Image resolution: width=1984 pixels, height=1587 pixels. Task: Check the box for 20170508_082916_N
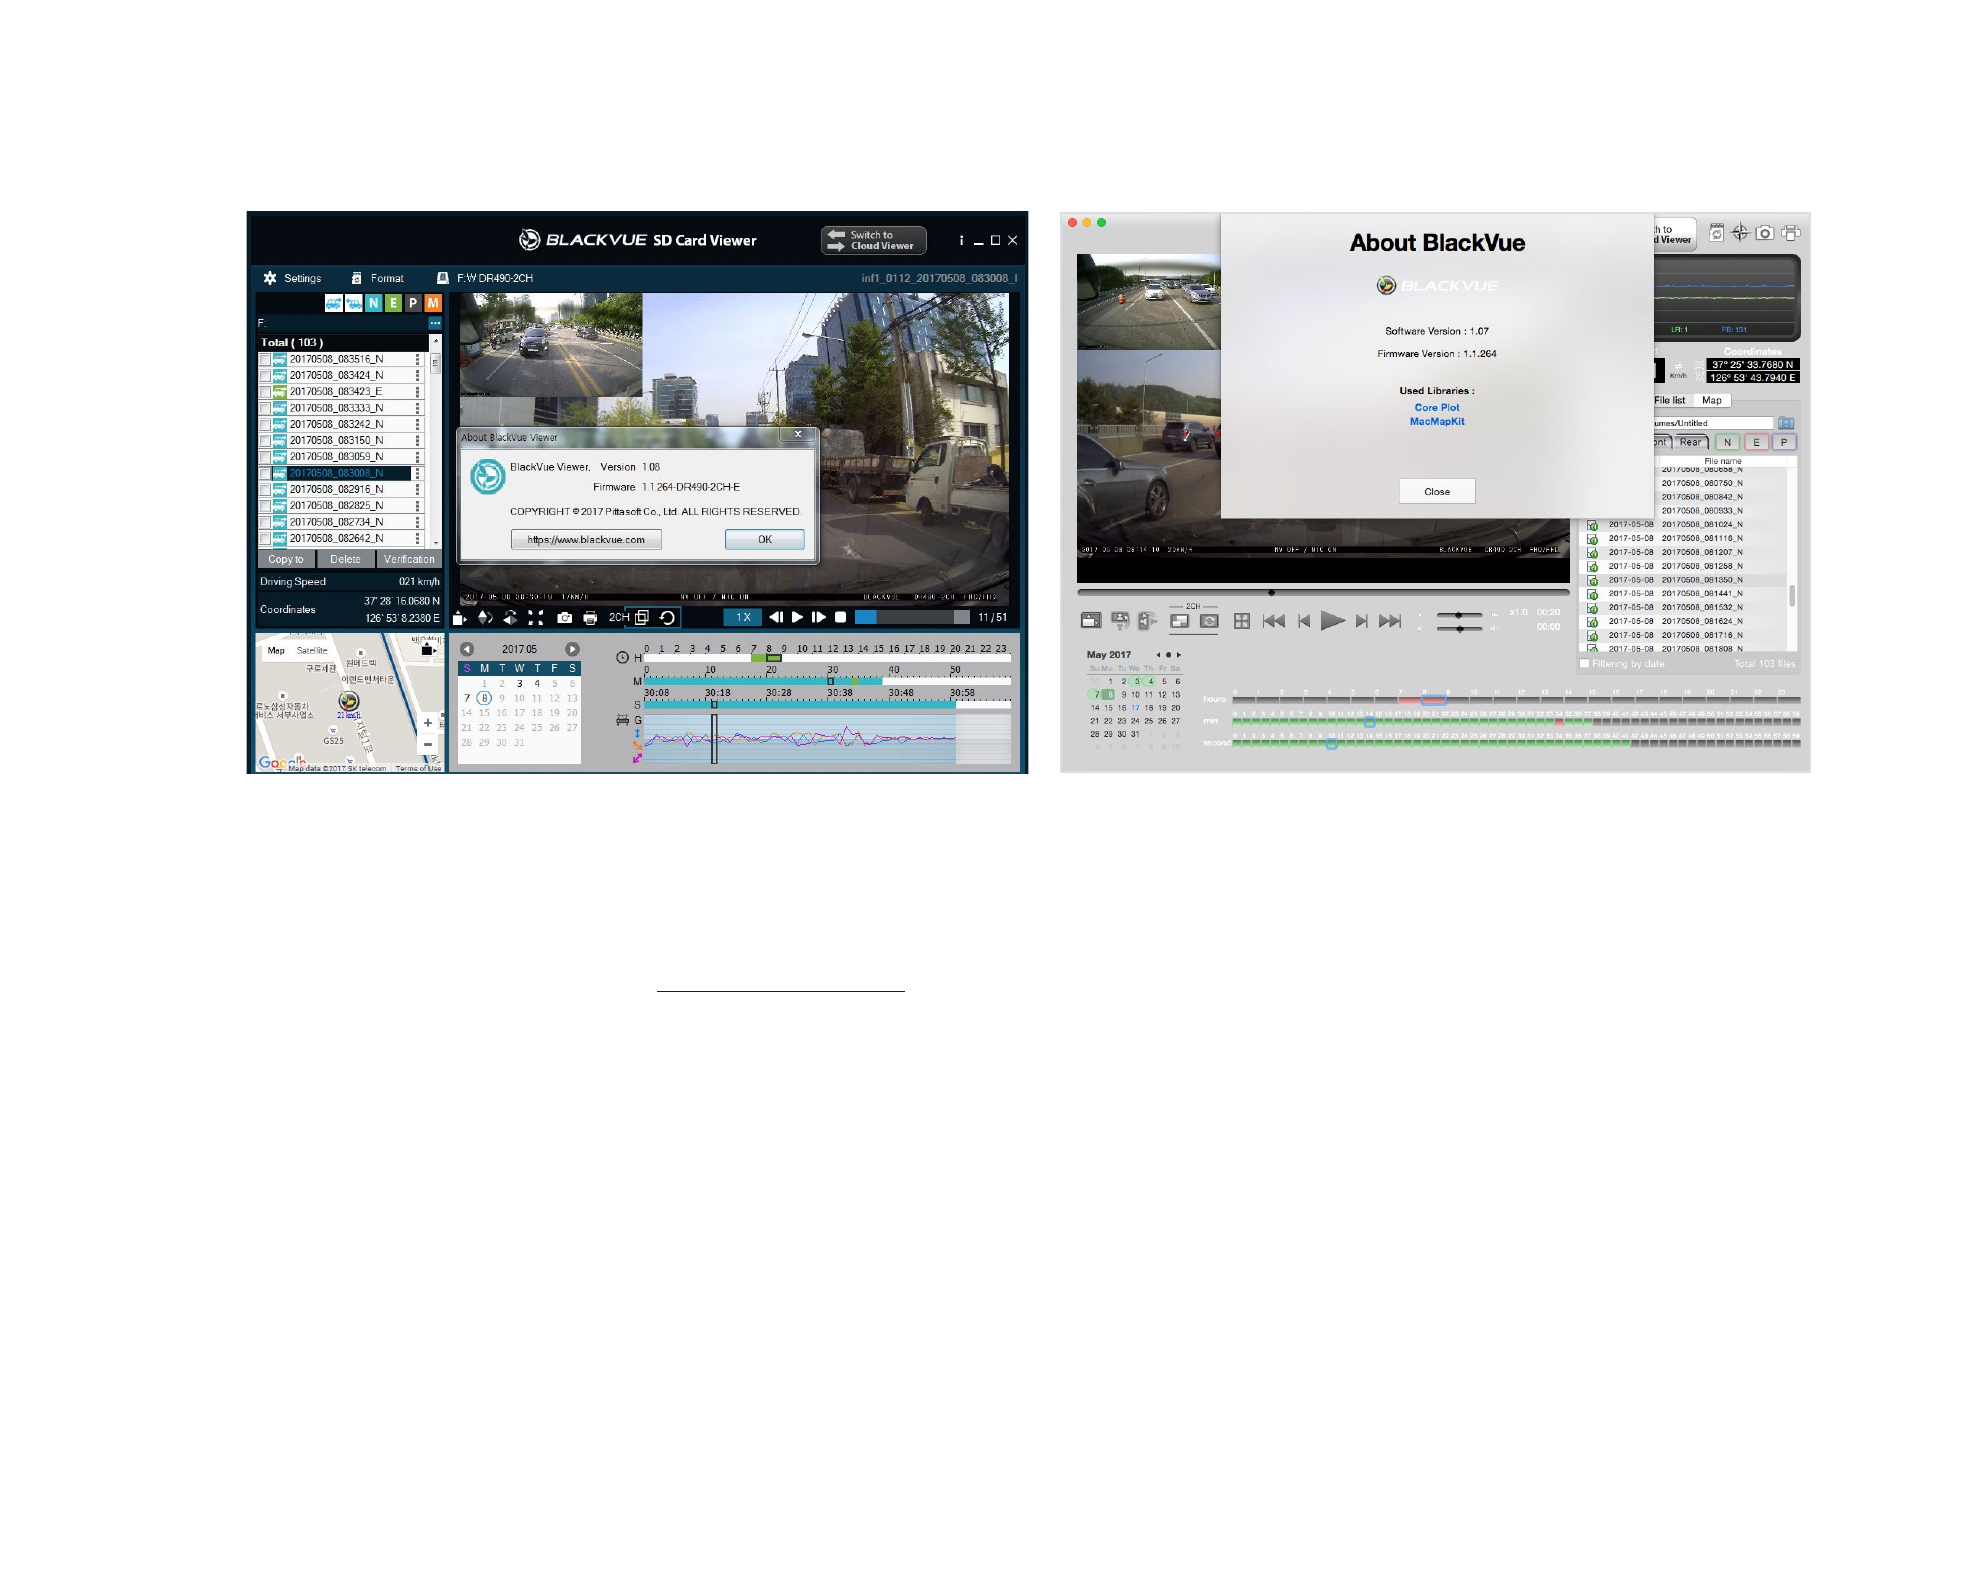[265, 490]
